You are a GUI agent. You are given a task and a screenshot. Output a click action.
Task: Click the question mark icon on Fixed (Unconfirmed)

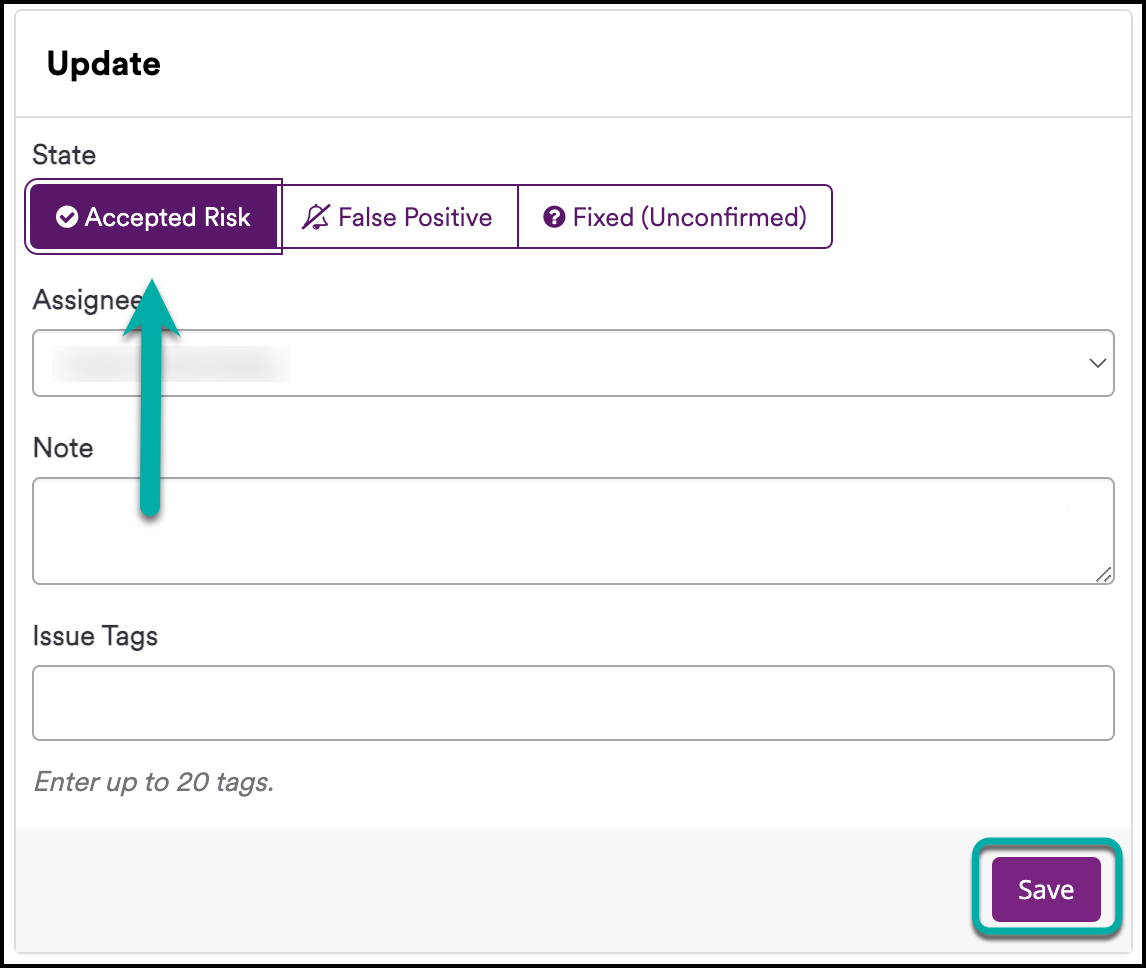pyautogui.click(x=554, y=217)
